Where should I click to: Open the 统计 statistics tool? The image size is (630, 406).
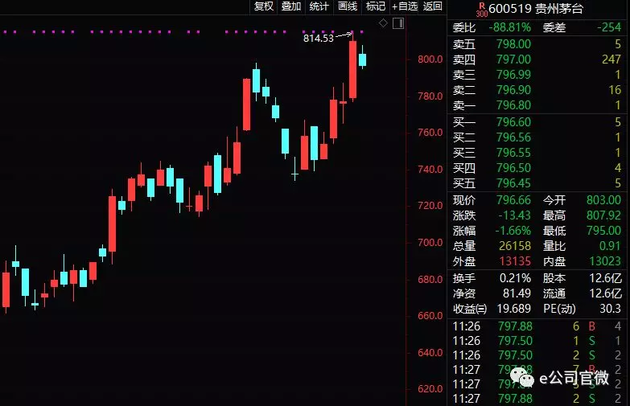pyautogui.click(x=319, y=6)
